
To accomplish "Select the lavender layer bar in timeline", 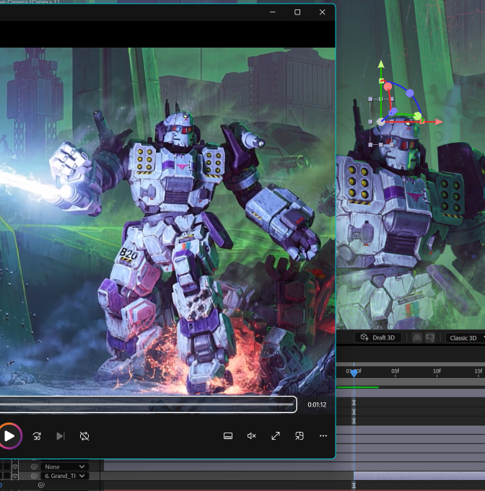I will [x=419, y=476].
